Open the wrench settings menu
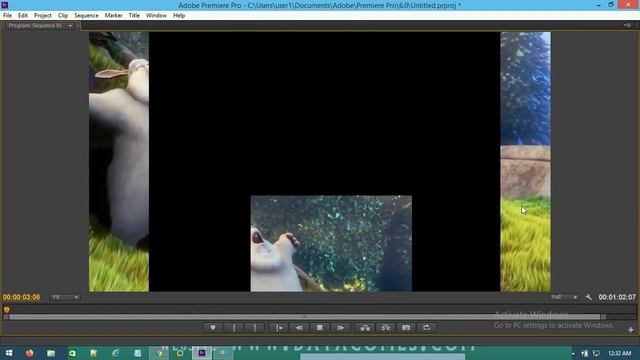Image resolution: width=640 pixels, height=360 pixels. [x=589, y=297]
